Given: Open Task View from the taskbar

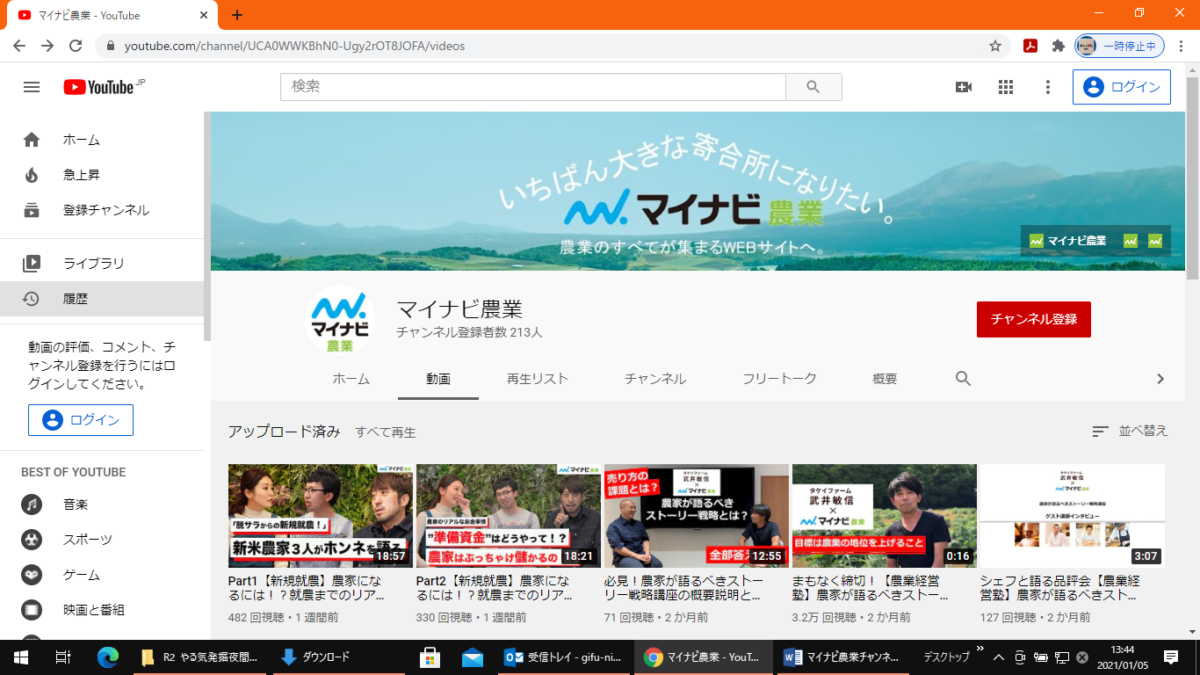Looking at the screenshot, I should pos(62,657).
